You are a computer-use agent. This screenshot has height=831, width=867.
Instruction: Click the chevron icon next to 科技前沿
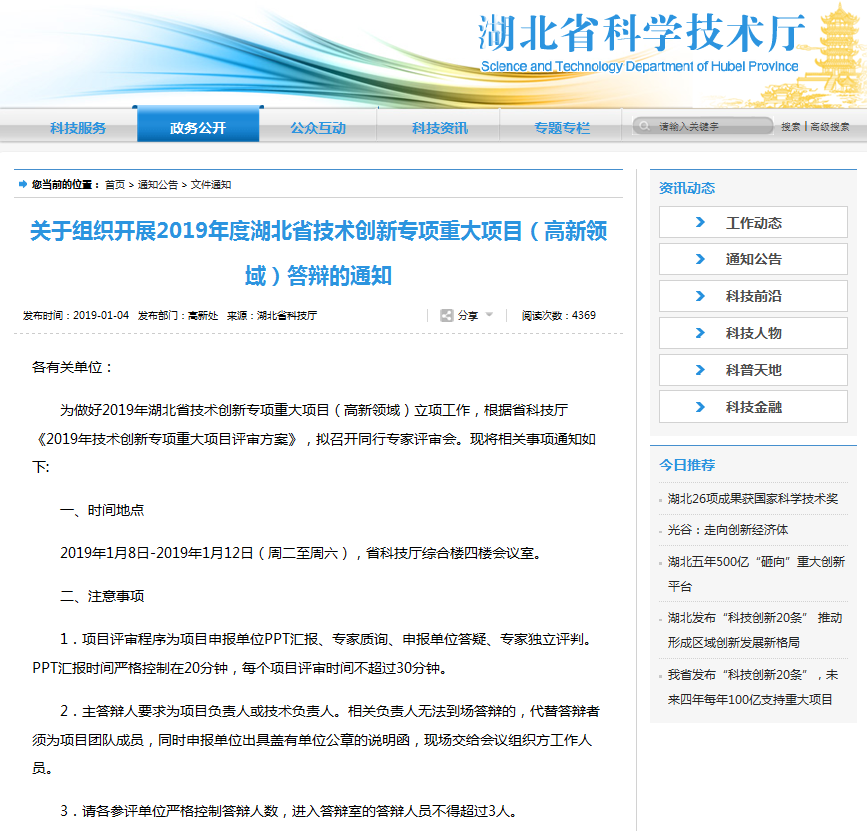pos(700,296)
